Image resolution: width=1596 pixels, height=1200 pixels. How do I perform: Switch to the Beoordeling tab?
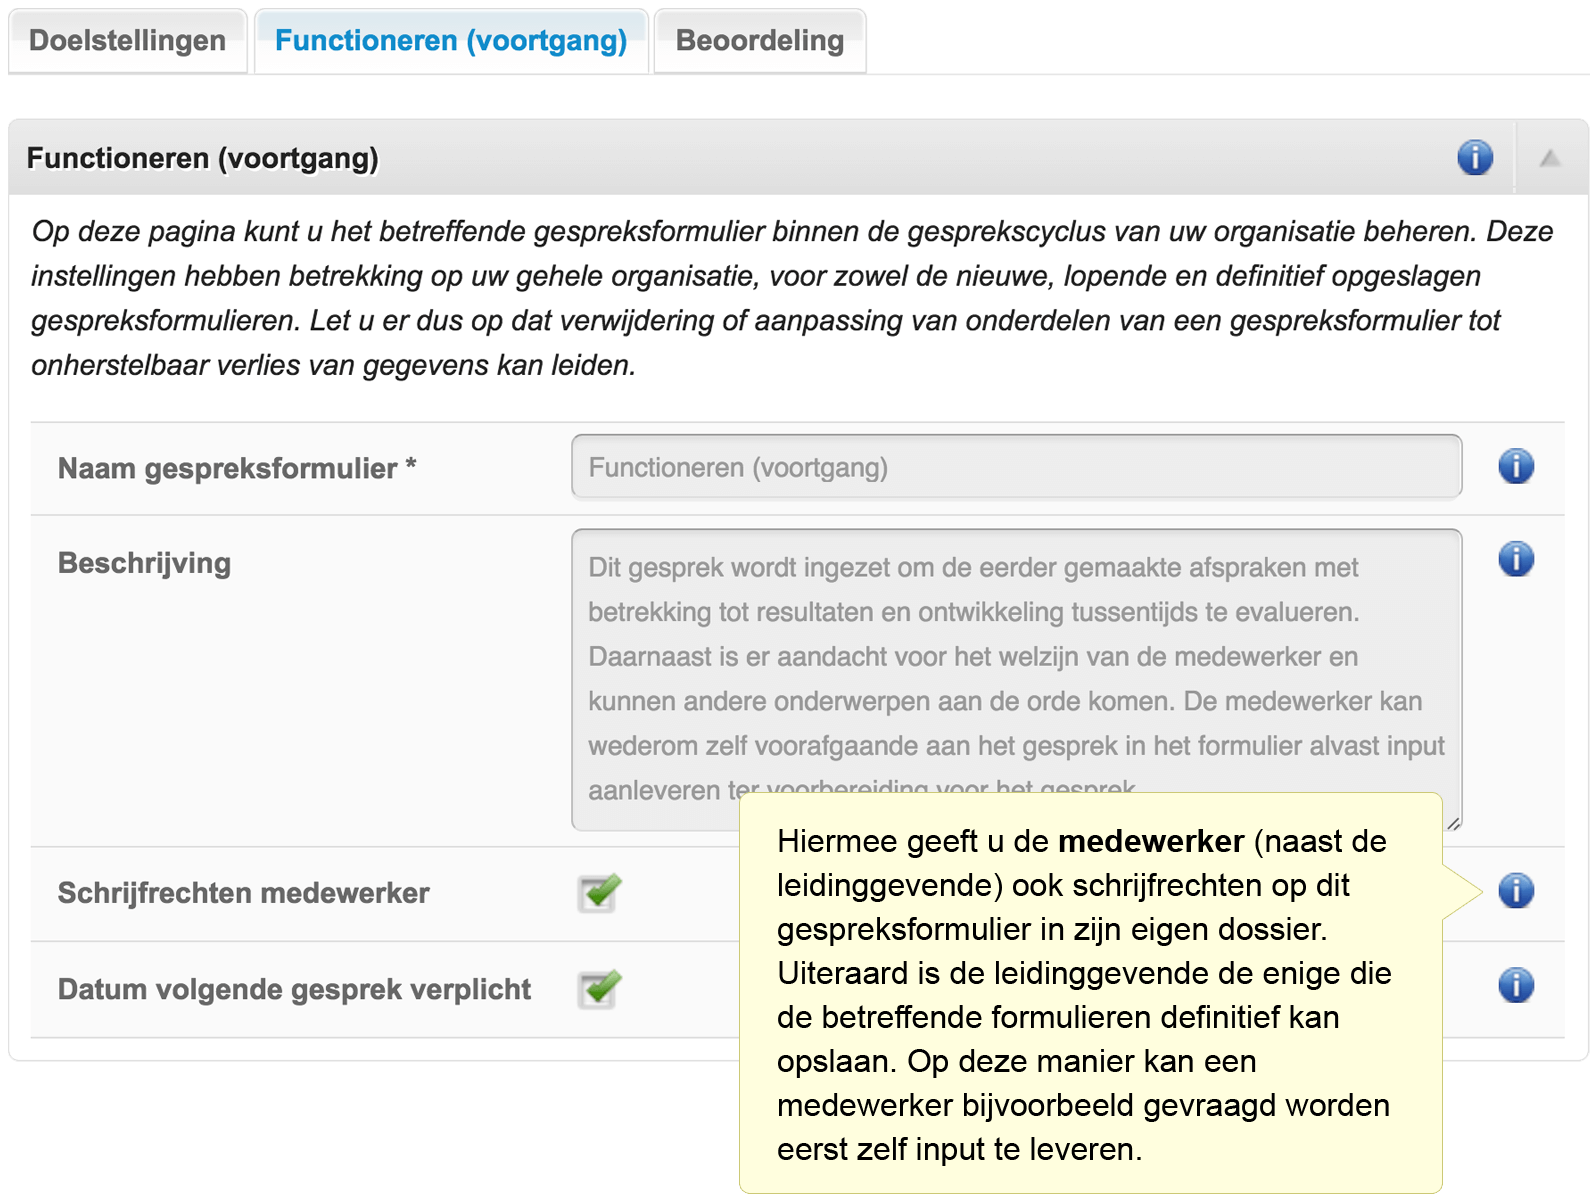[x=760, y=41]
